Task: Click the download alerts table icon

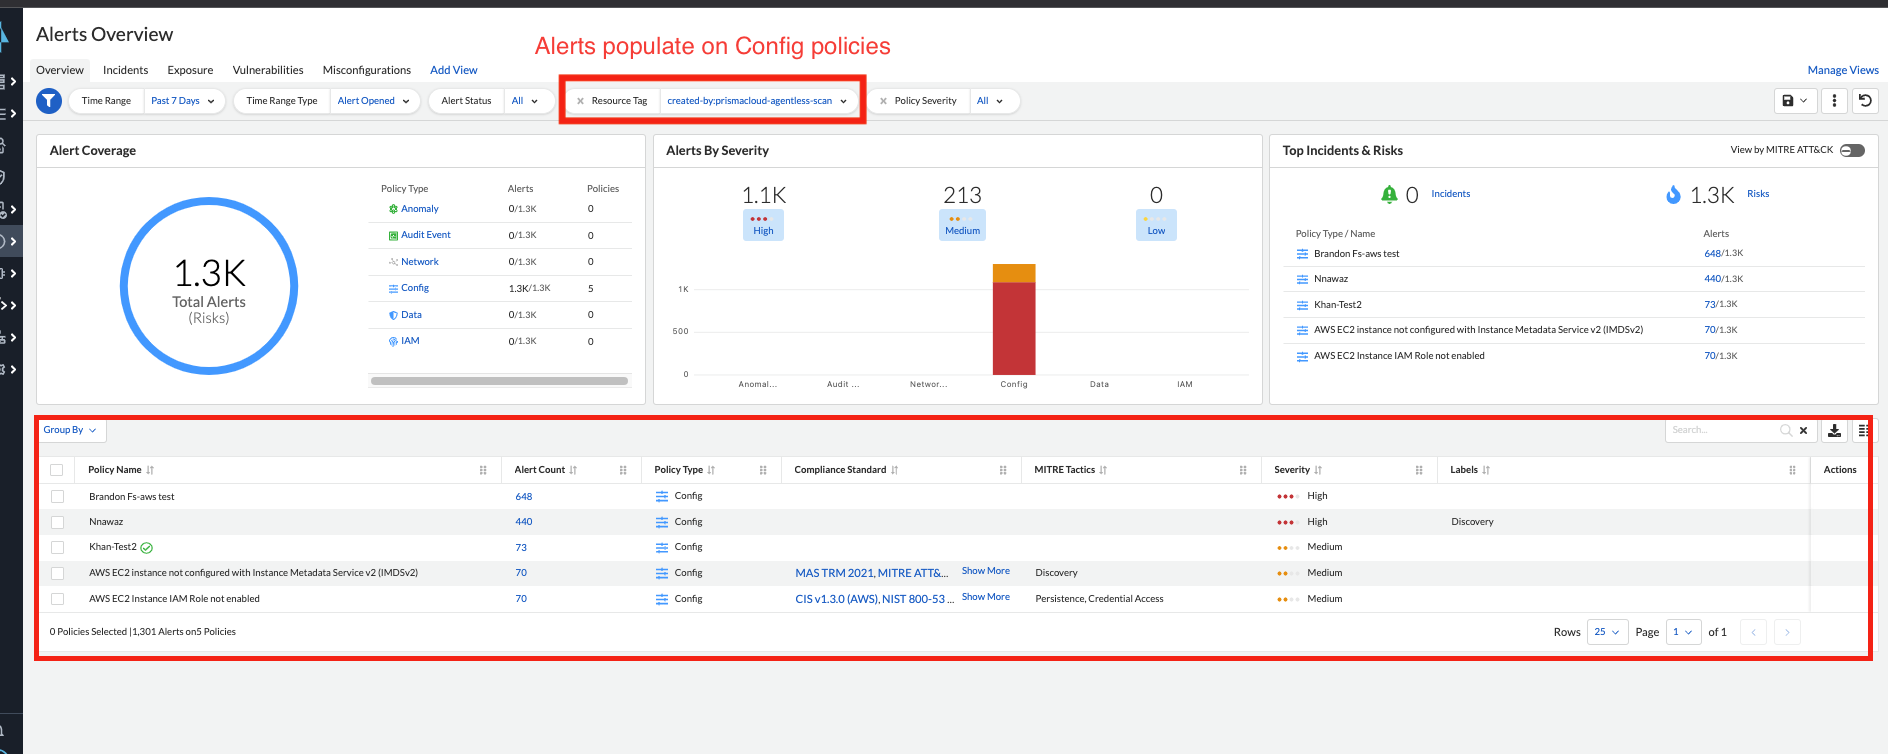Action: (x=1834, y=431)
